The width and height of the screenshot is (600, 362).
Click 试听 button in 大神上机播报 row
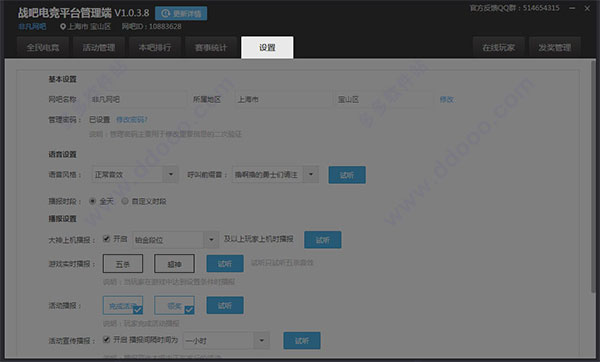(x=323, y=240)
